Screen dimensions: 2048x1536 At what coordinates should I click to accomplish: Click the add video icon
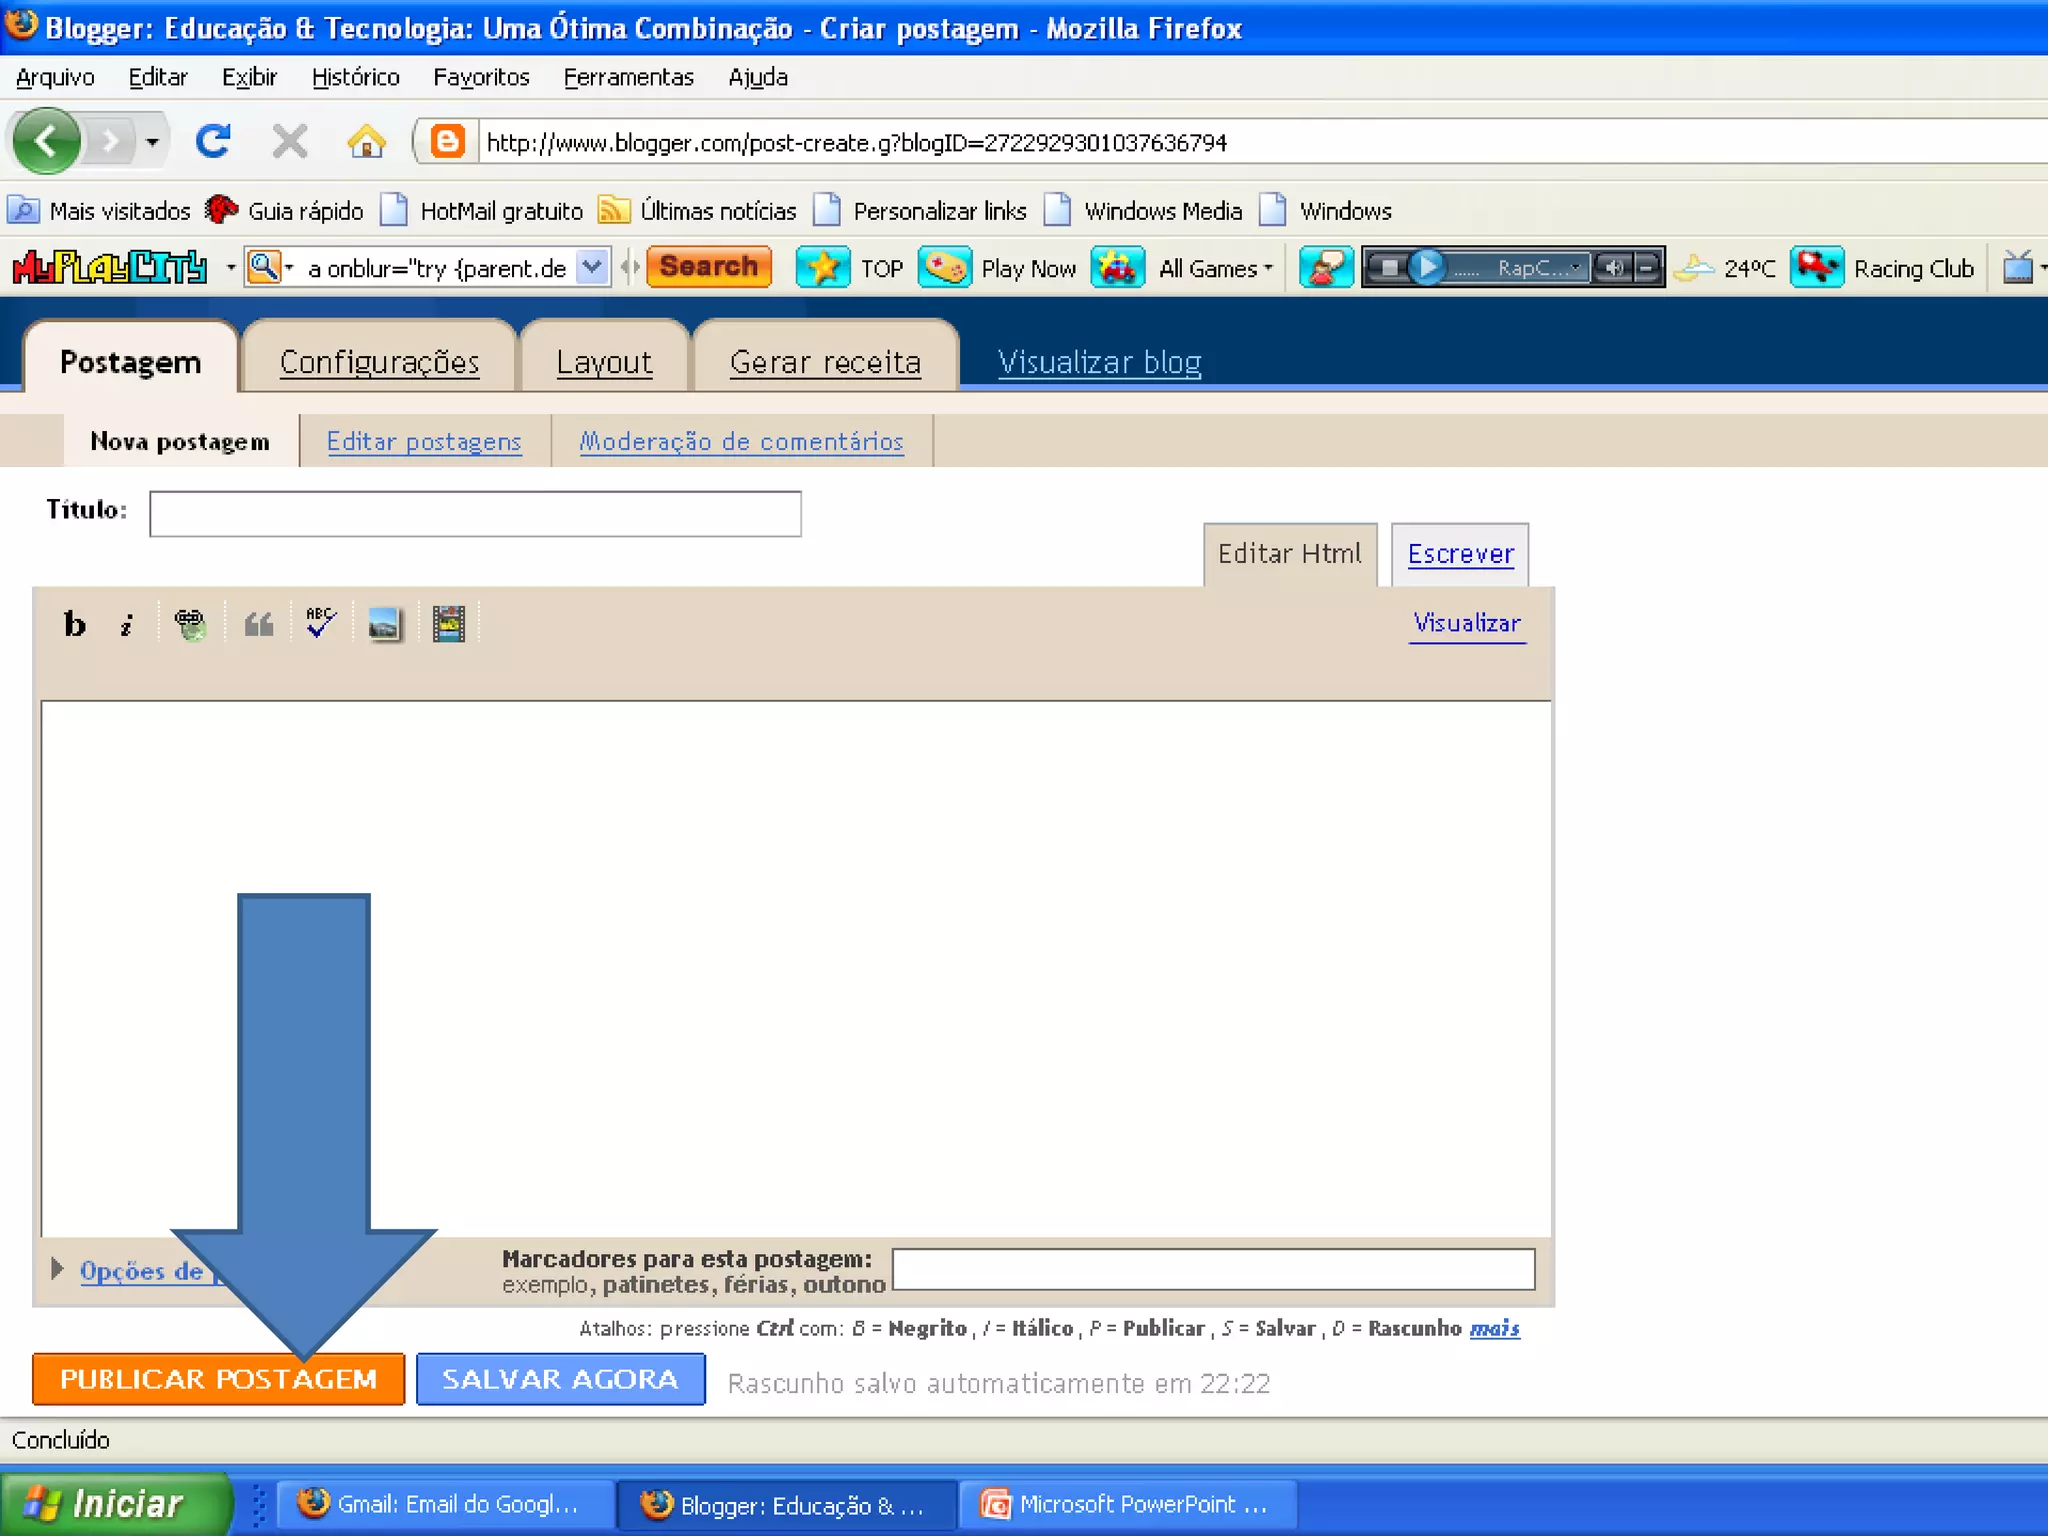[x=449, y=624]
